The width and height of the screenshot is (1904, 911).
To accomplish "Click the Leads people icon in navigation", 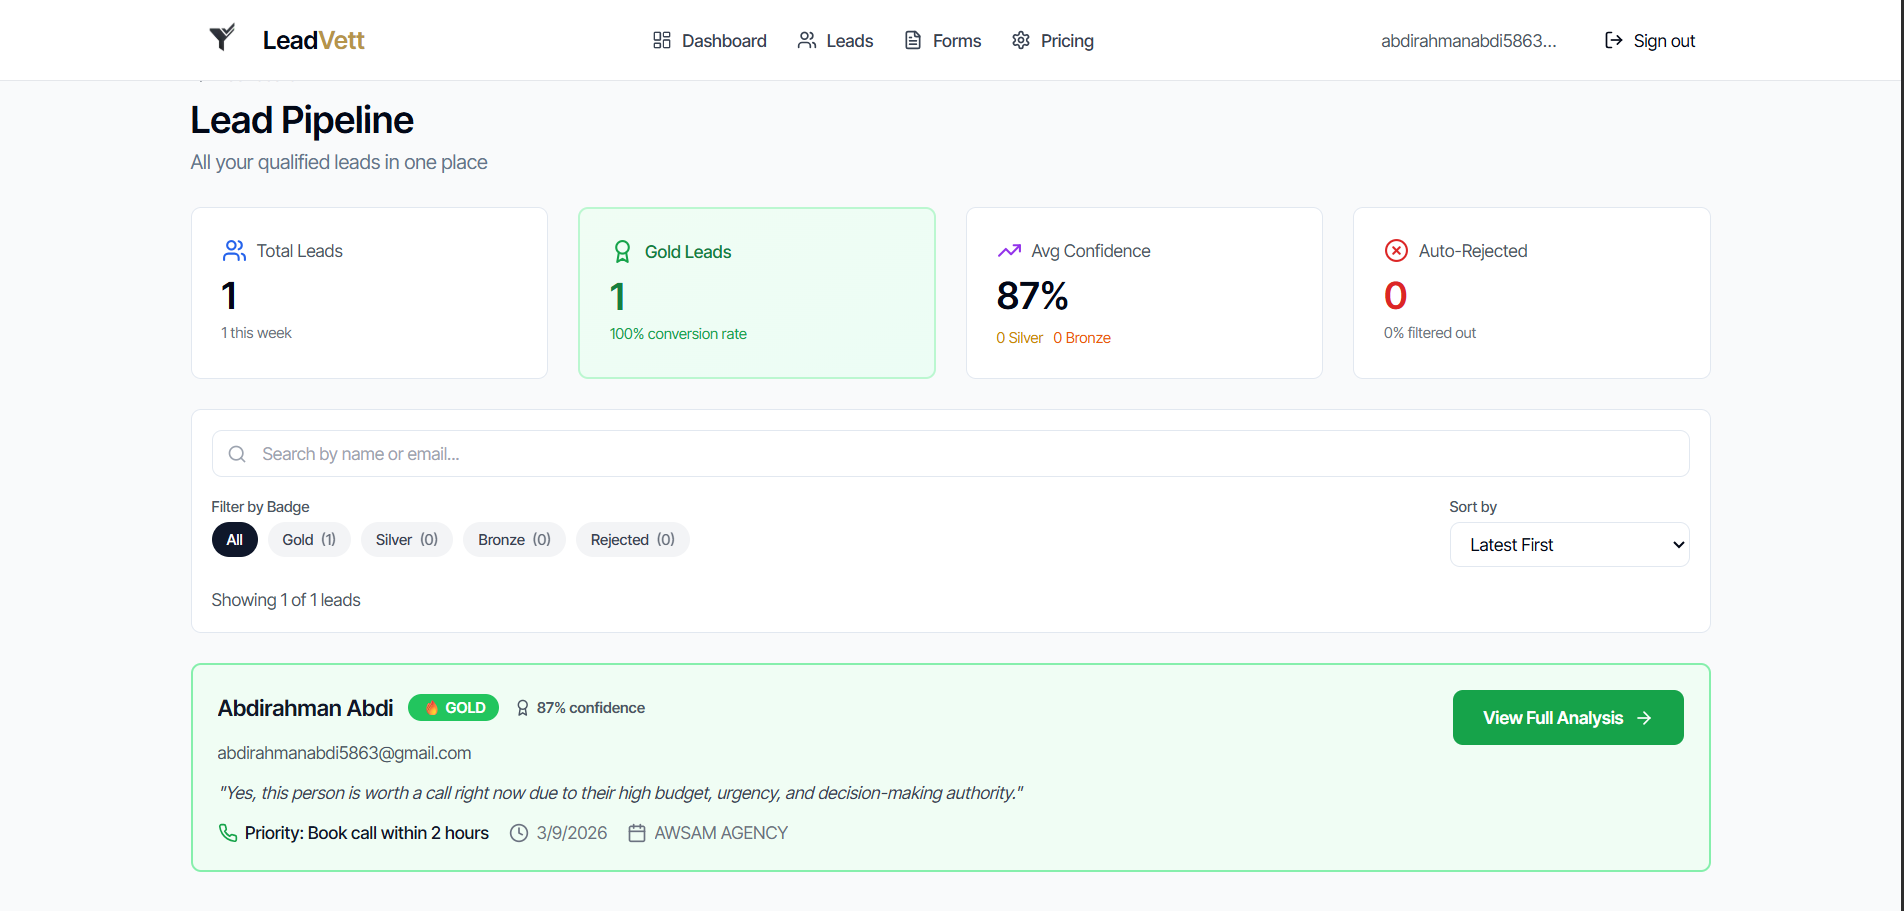I will coord(806,40).
